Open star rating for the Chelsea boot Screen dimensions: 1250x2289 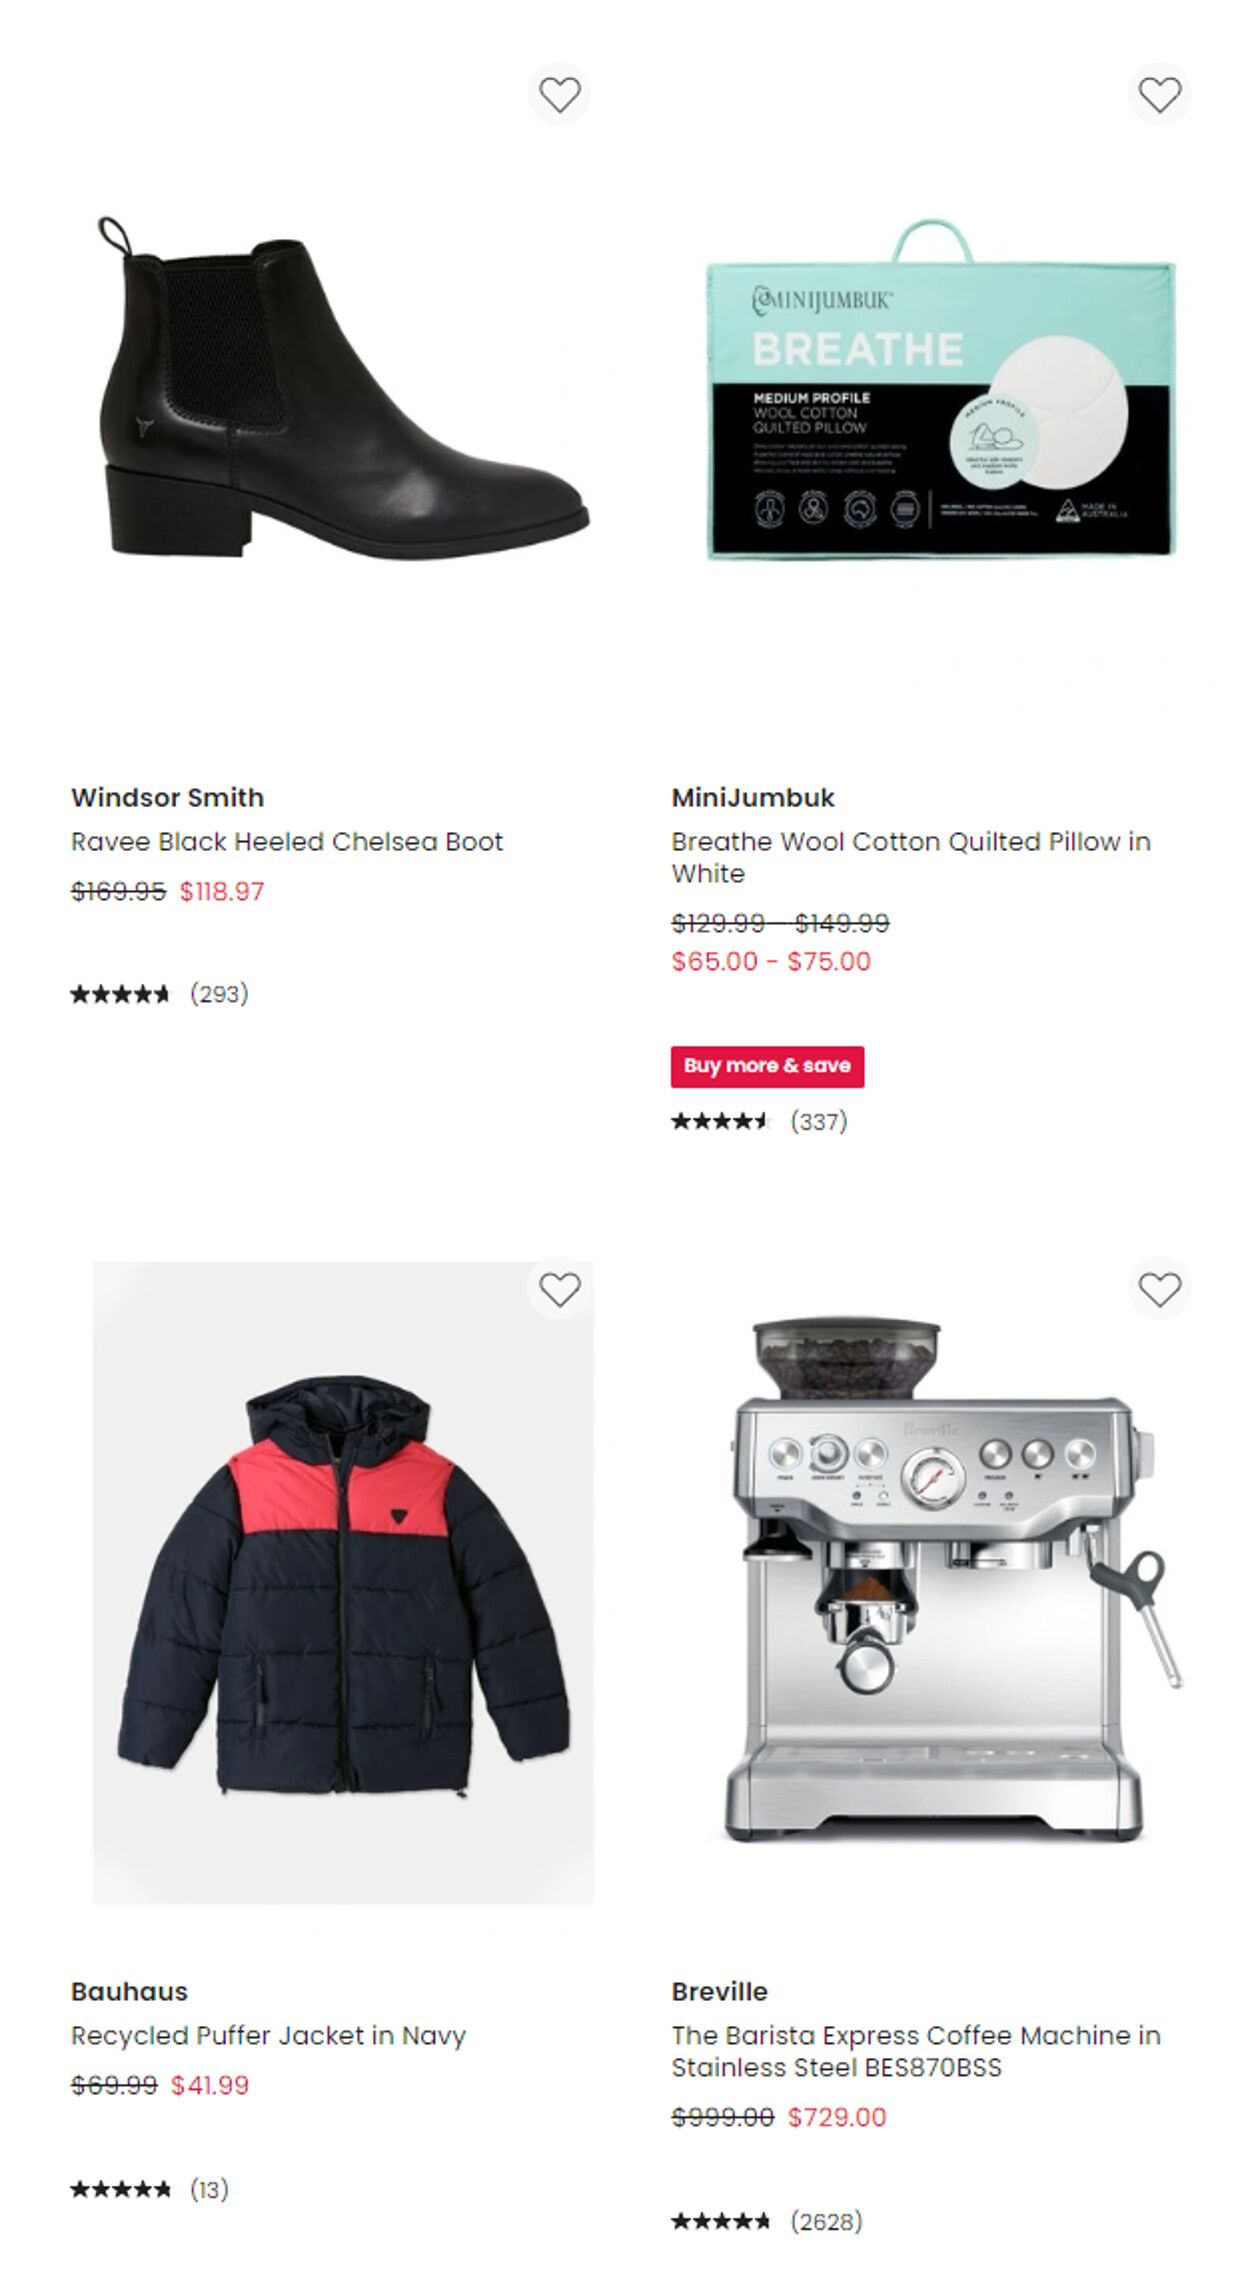click(x=121, y=994)
